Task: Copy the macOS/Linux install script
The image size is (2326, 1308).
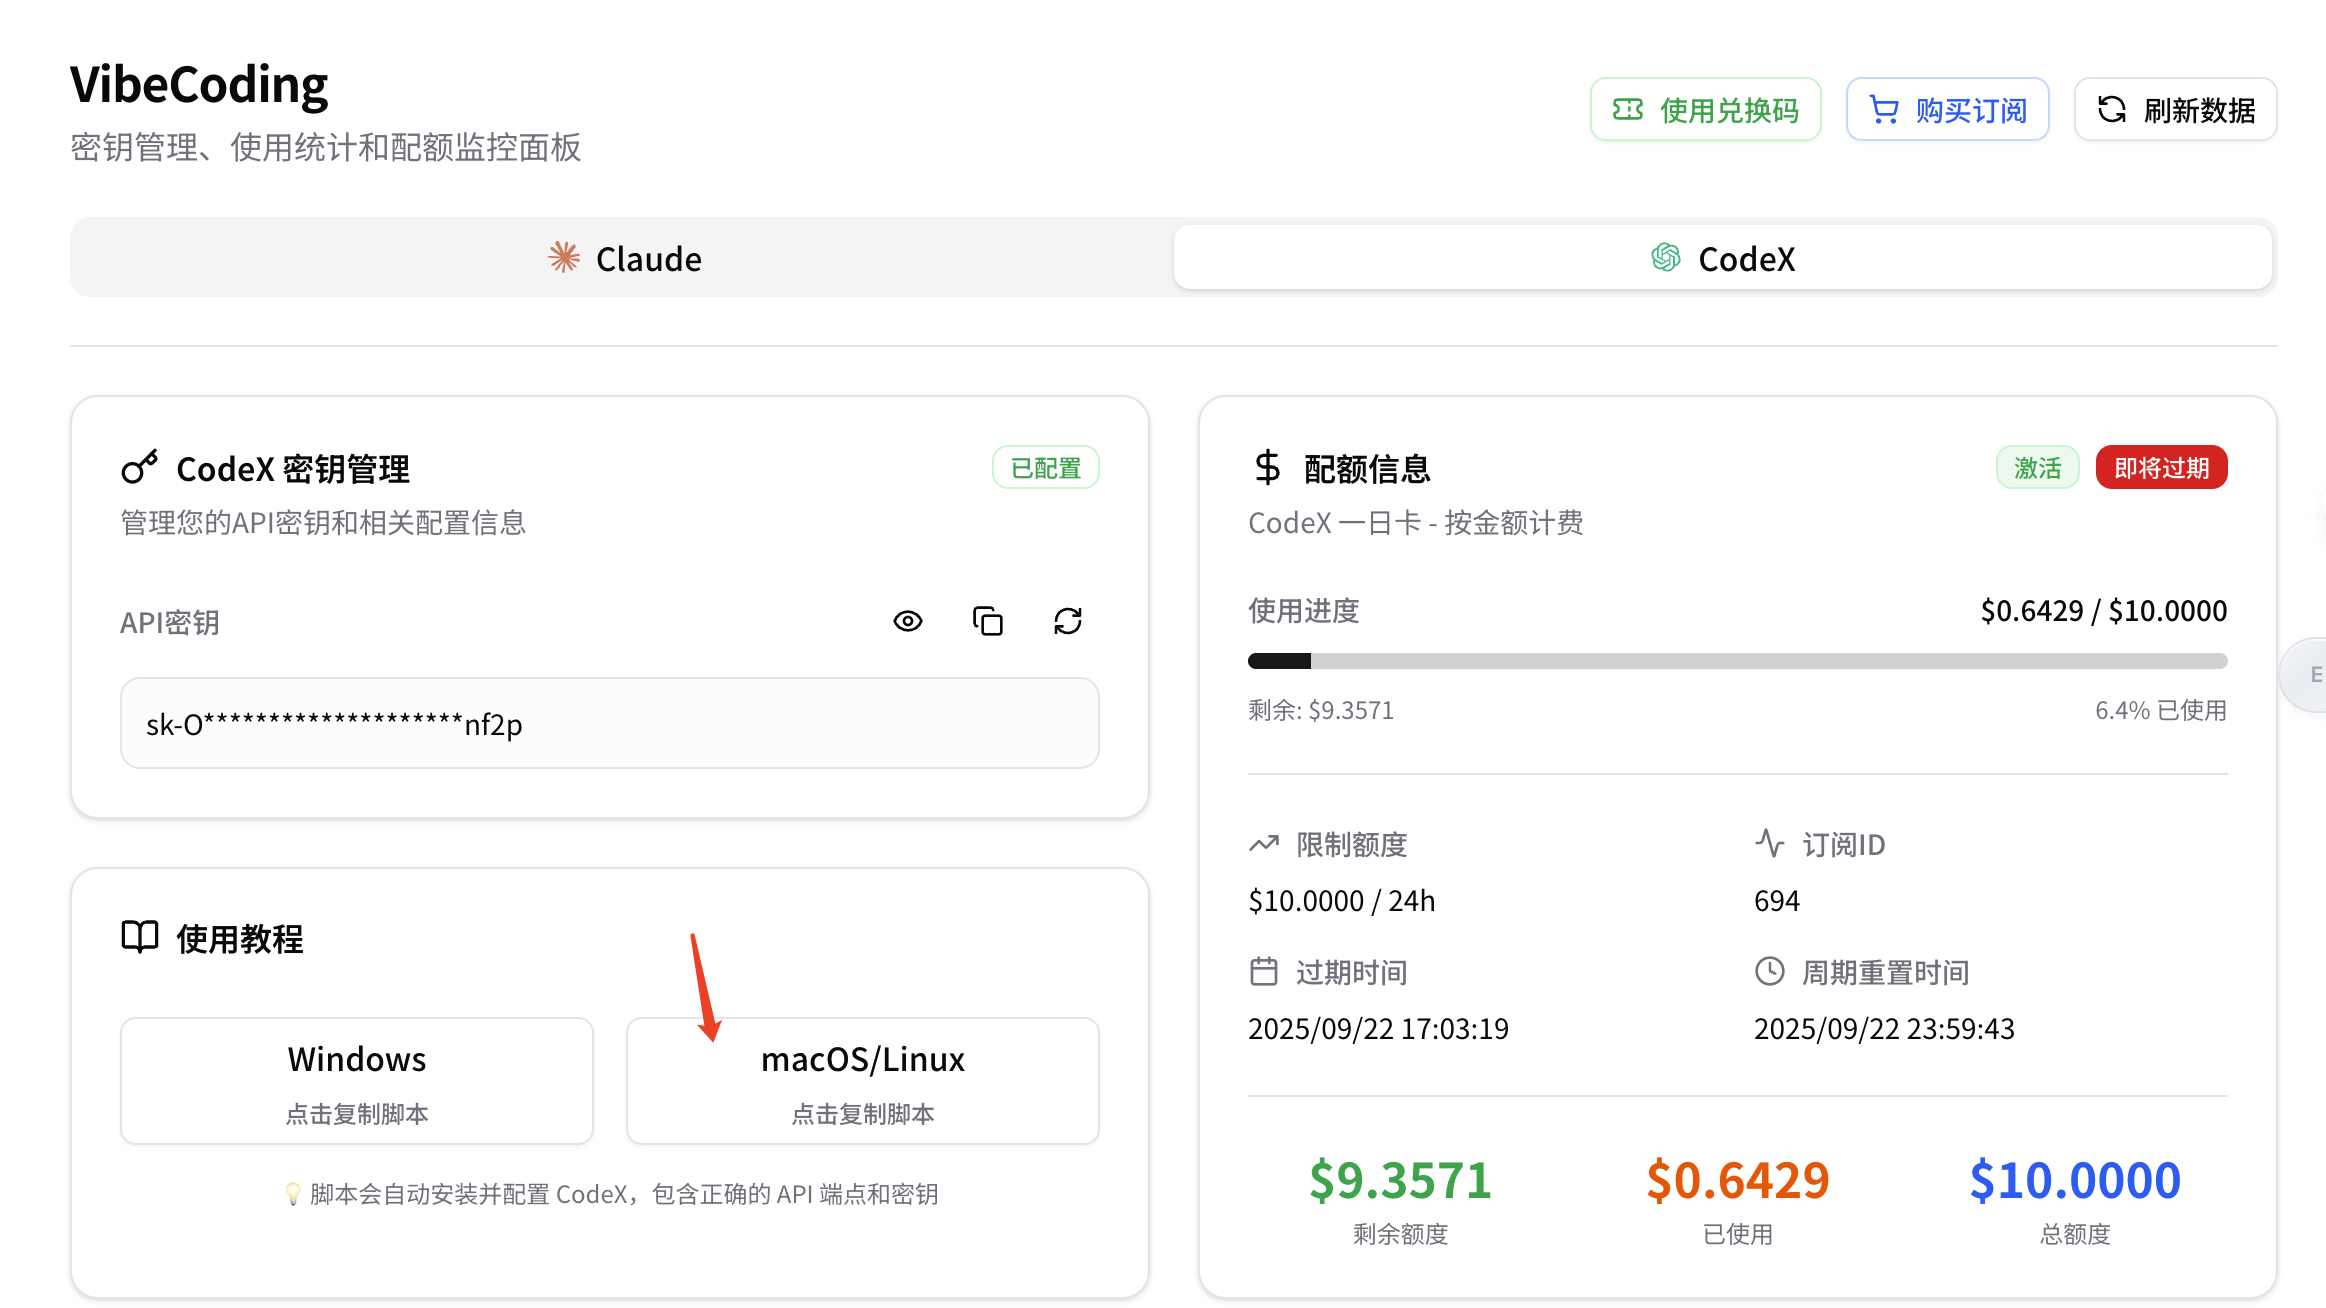Action: click(862, 1081)
